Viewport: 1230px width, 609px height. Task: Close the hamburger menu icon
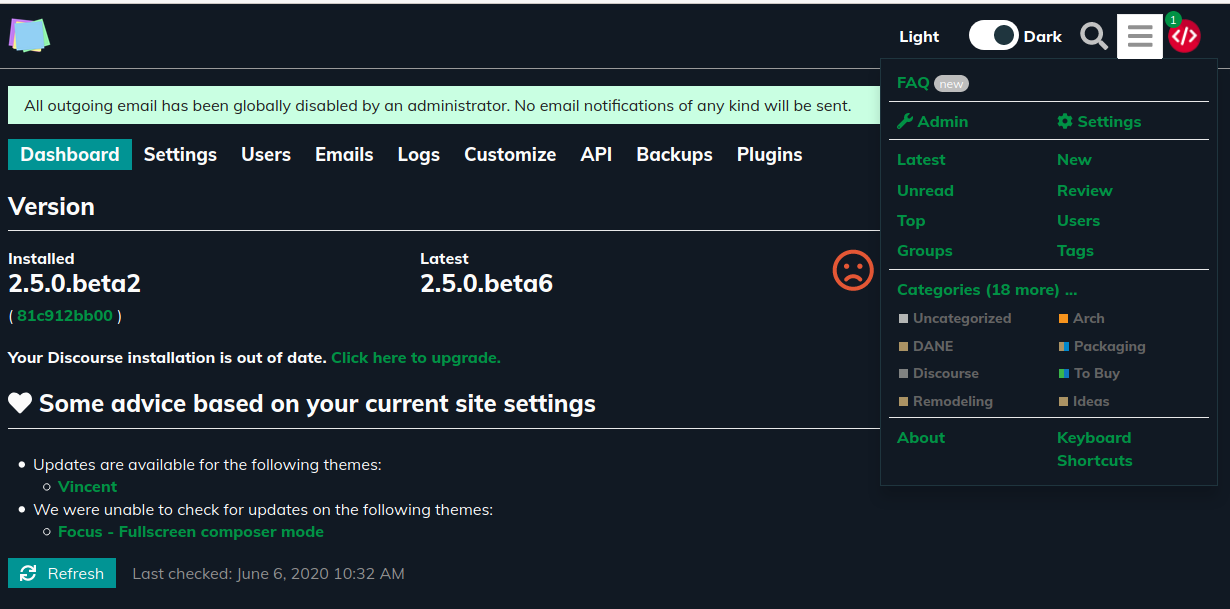point(1139,37)
